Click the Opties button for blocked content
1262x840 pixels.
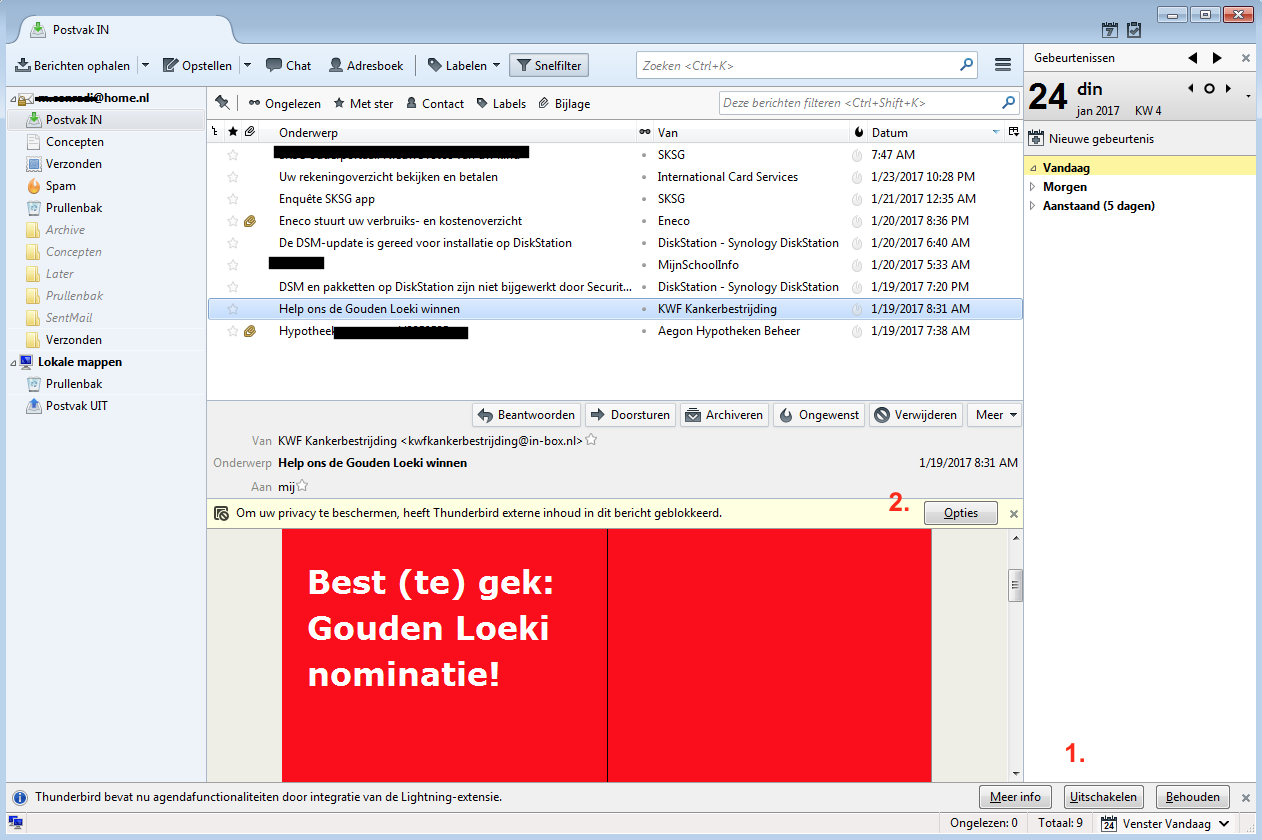pos(960,513)
